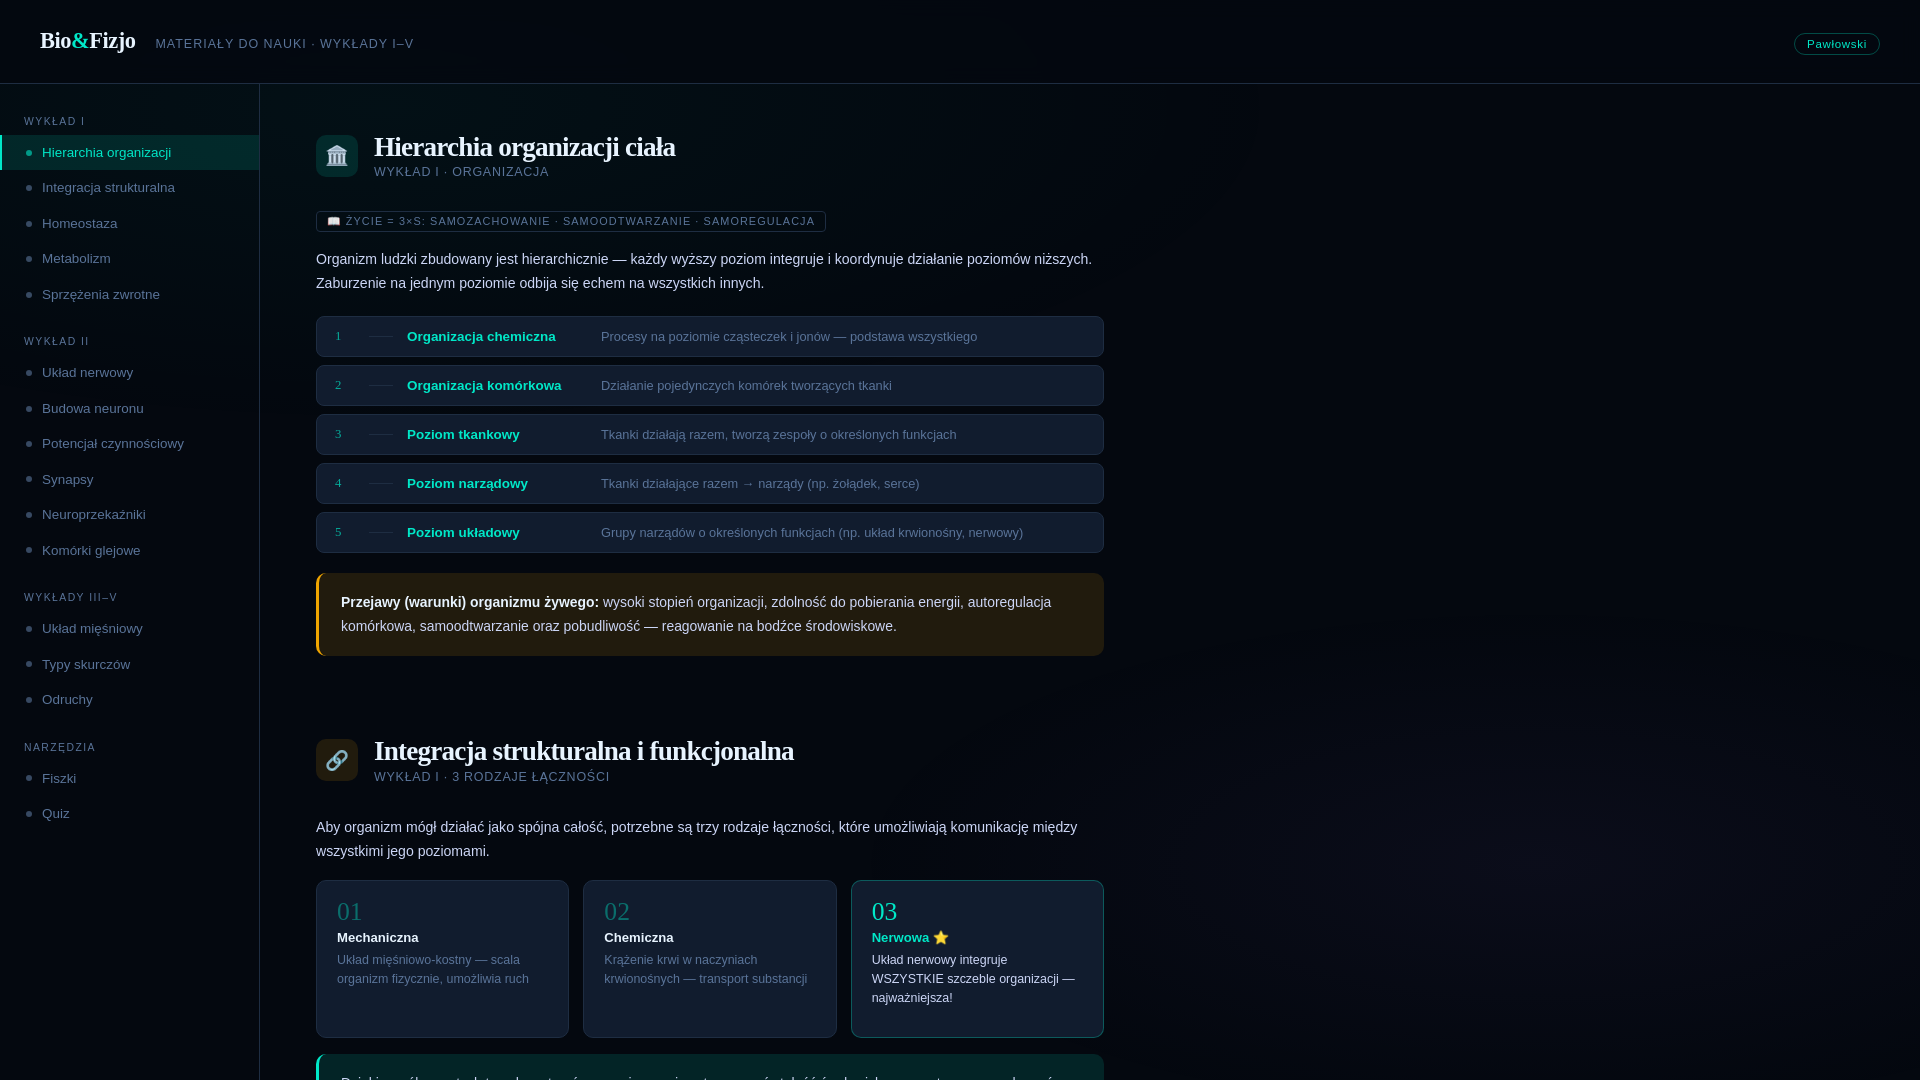Image resolution: width=1920 pixels, height=1080 pixels.
Task: Open the Pawłowski user badge
Action: pyautogui.click(x=1836, y=44)
